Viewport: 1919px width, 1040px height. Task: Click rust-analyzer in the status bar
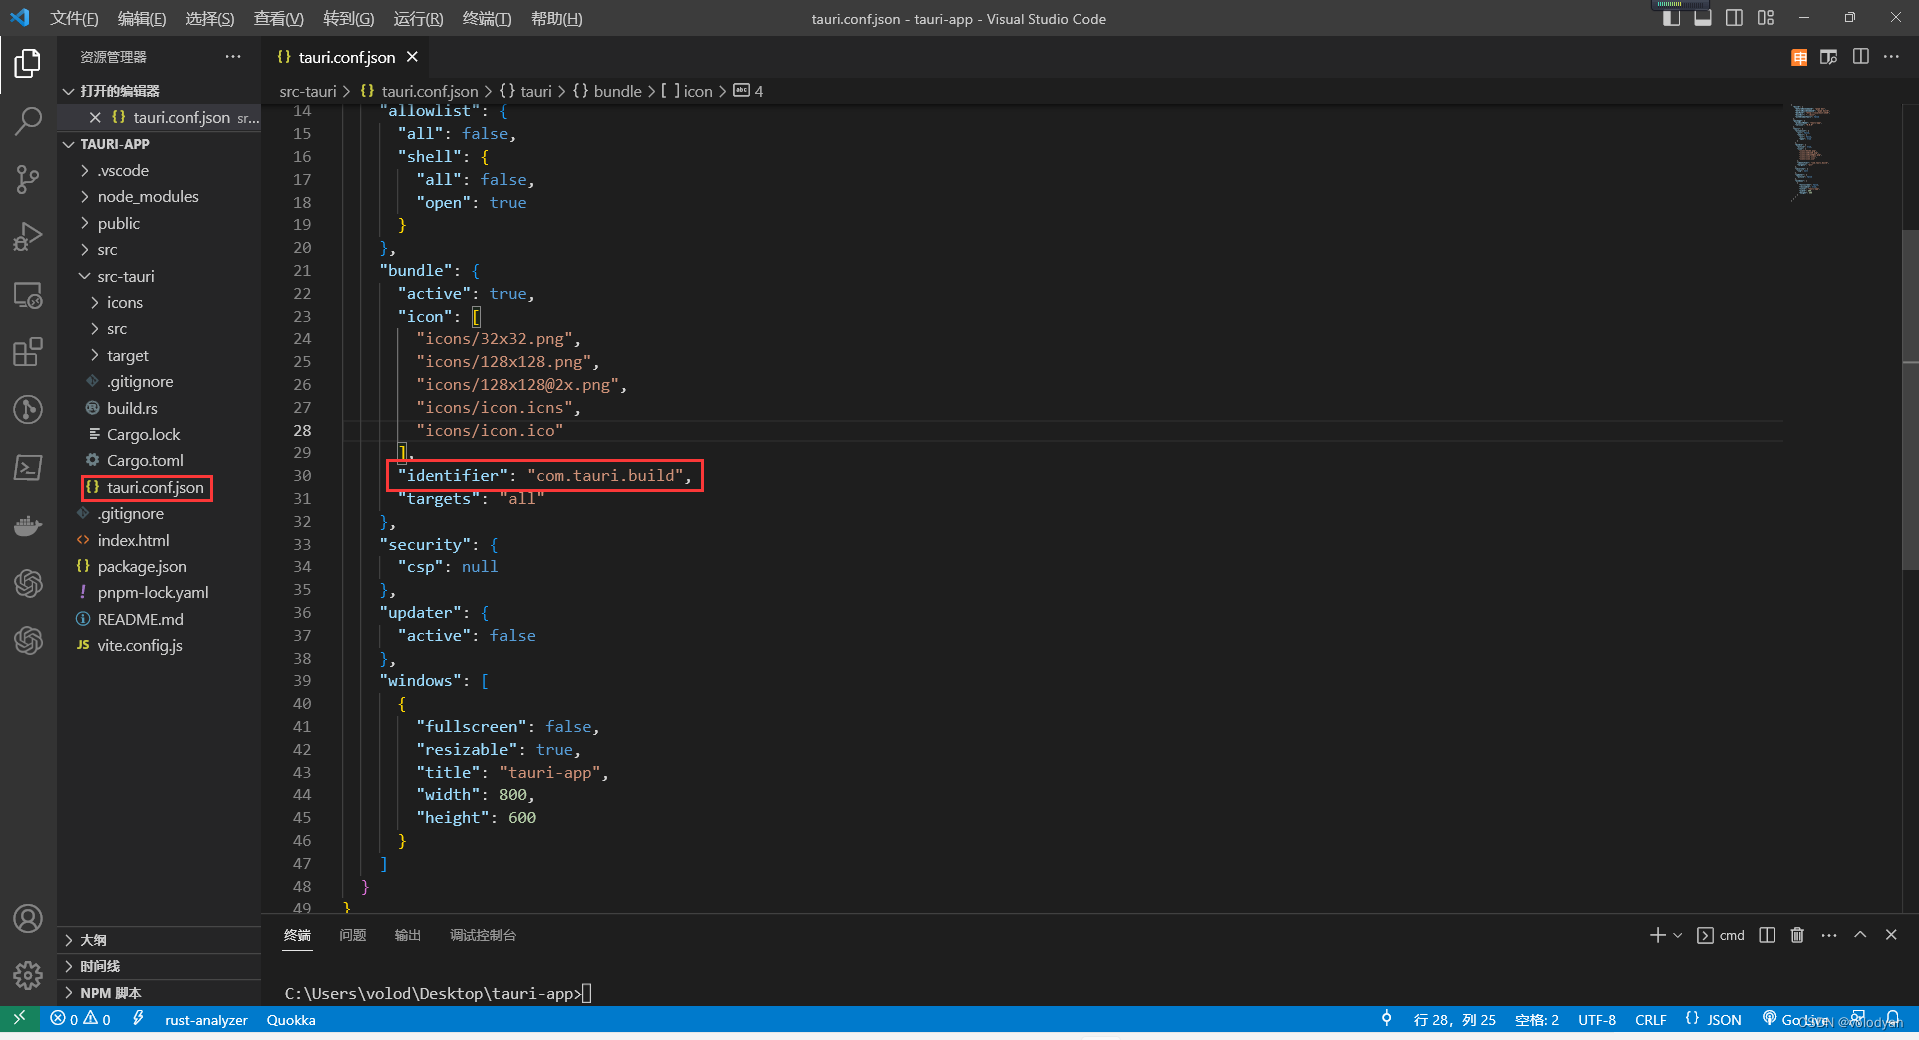point(206,1019)
